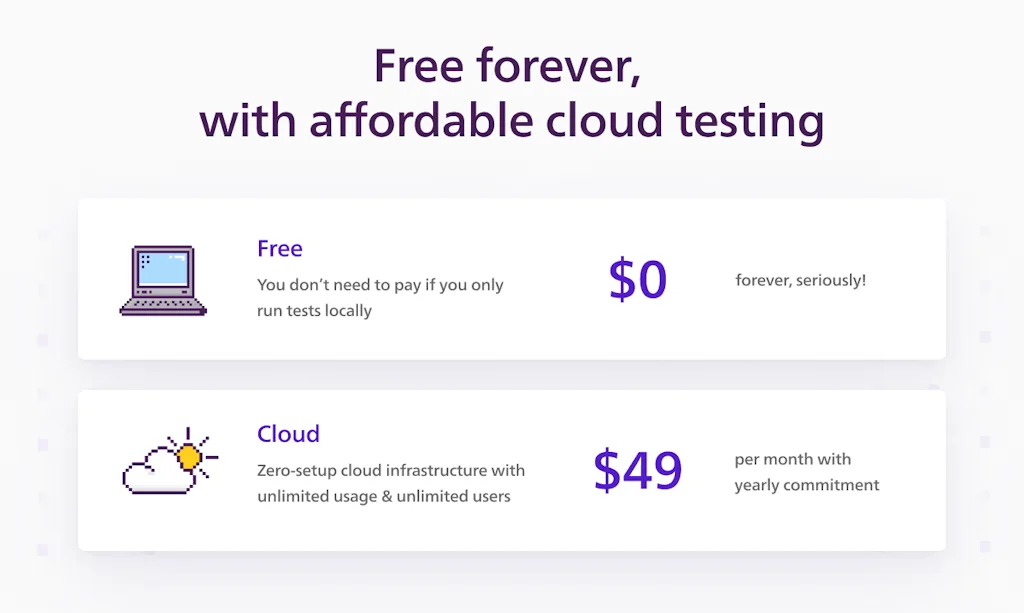Click "unlimited usage & unlimited users" text

click(x=383, y=496)
